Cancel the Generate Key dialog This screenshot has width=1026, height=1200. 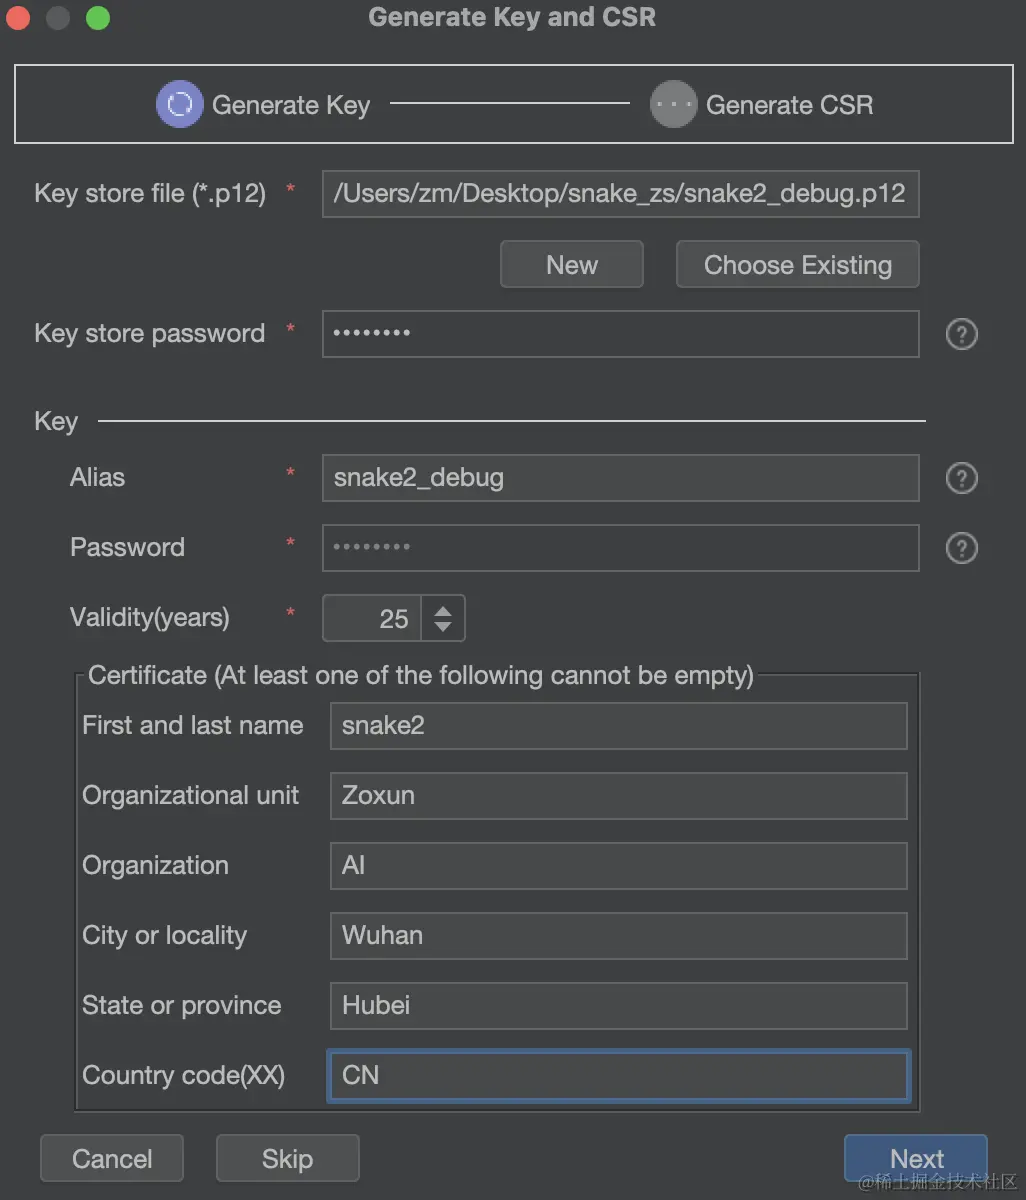112,1158
